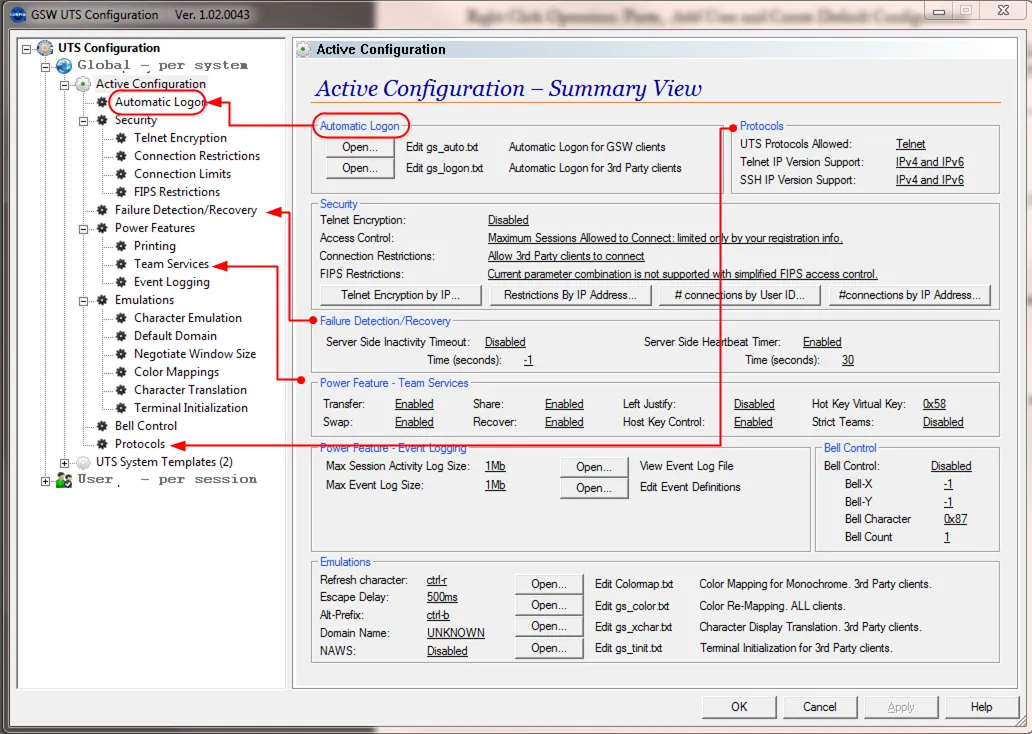
Task: Select Protocols tree item
Action: pos(140,444)
